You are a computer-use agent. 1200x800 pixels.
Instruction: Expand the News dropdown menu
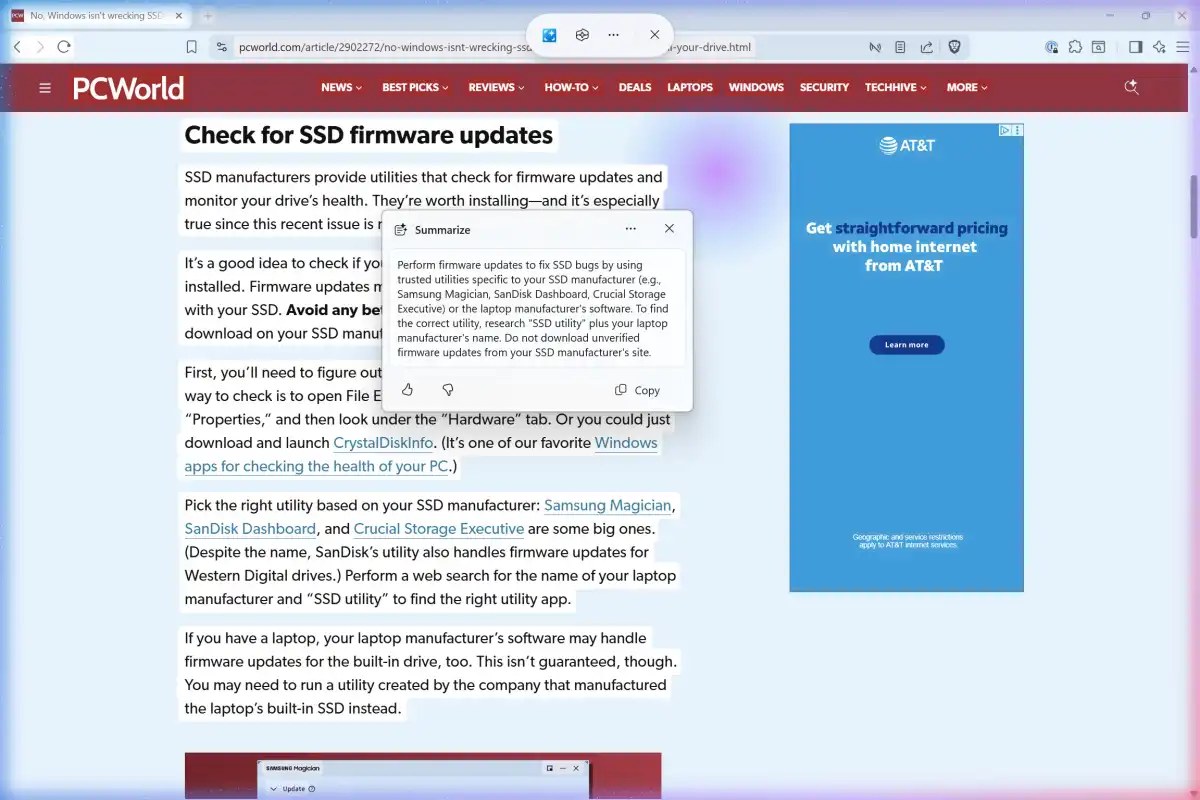341,88
